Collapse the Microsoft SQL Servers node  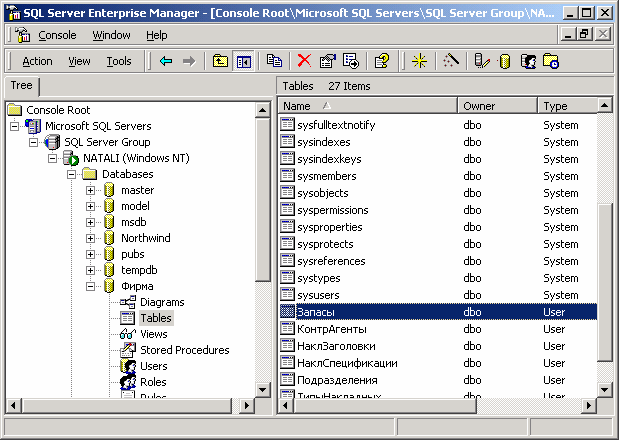(15, 126)
